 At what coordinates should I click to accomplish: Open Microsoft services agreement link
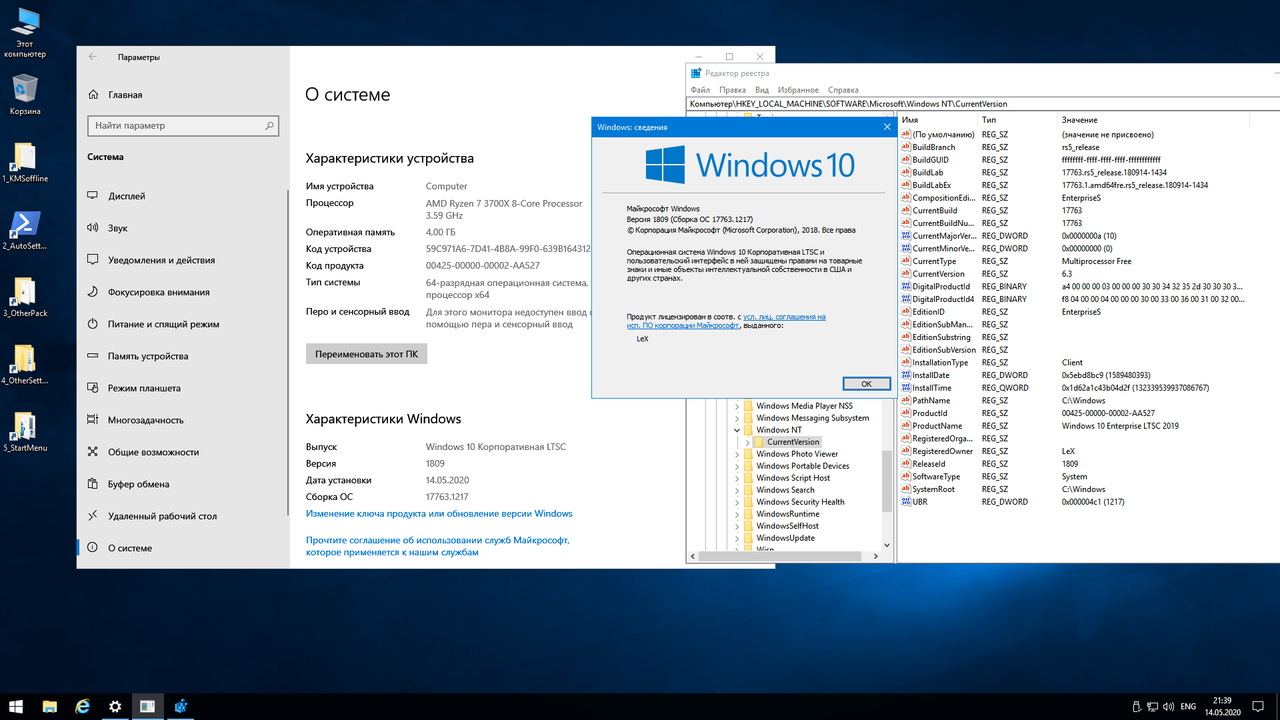coord(437,546)
